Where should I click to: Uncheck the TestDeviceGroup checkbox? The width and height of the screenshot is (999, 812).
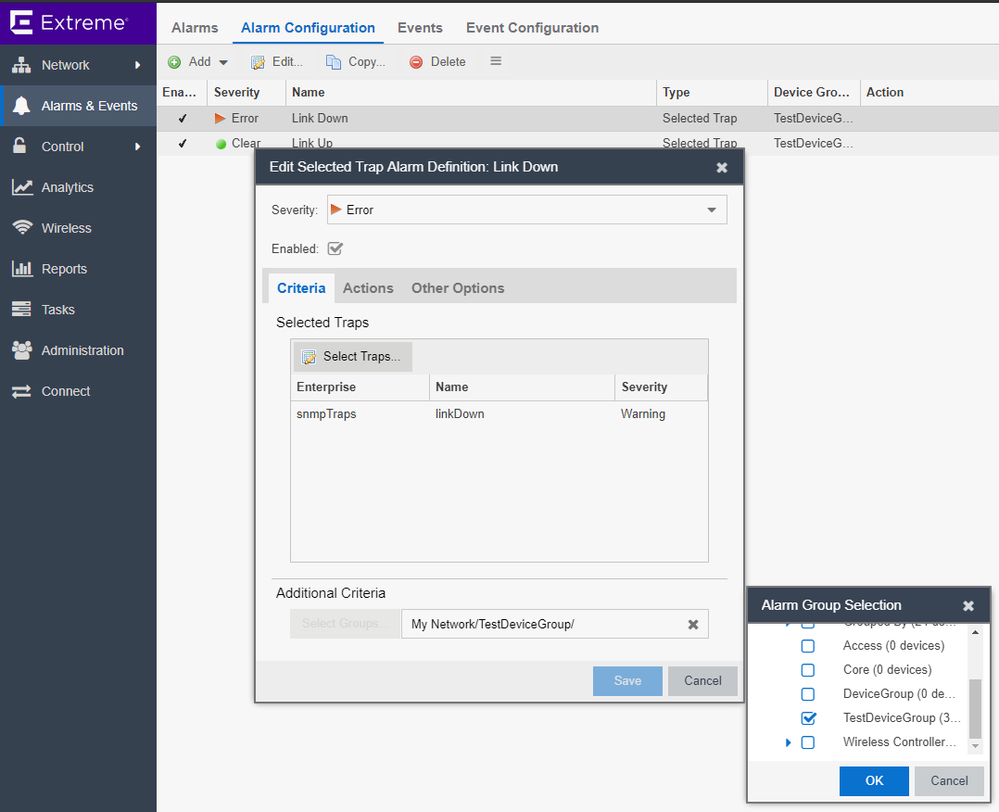coord(808,718)
